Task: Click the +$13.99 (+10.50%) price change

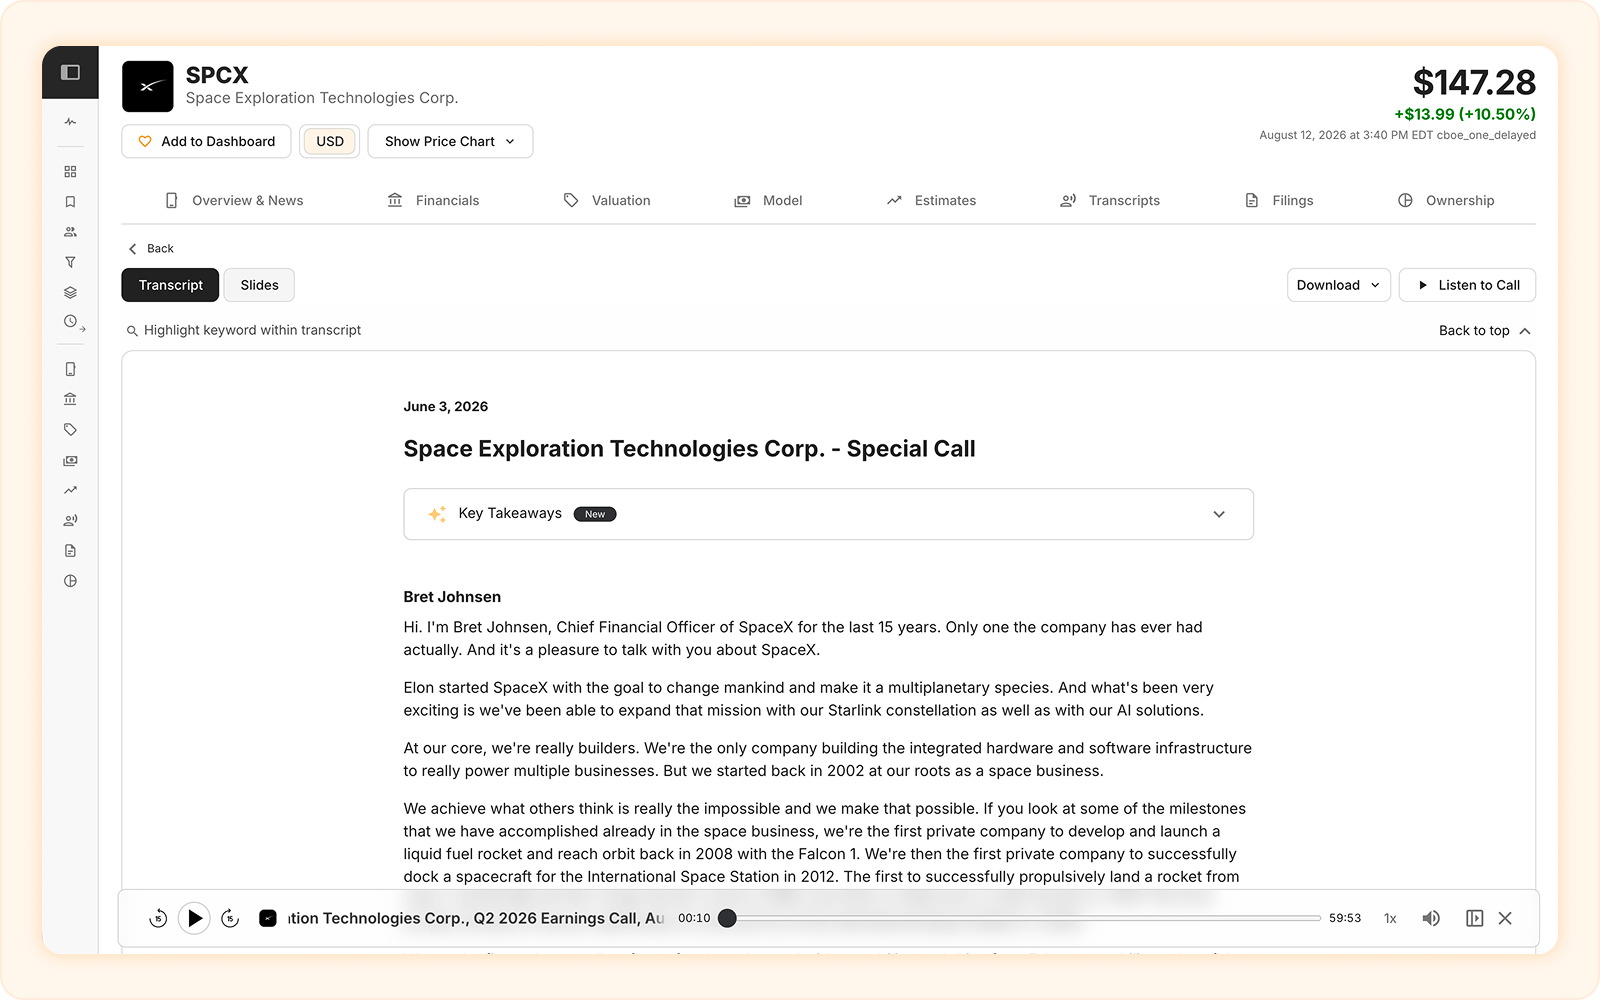Action: (x=1465, y=114)
